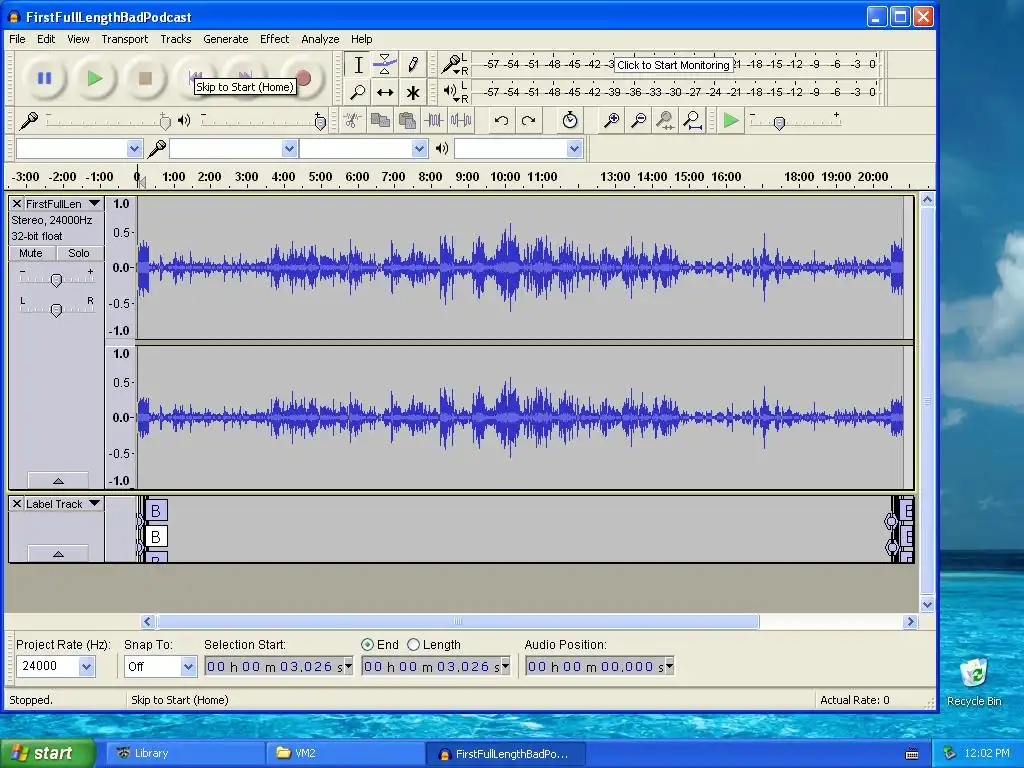Open the Project Rate dropdown

pos(86,667)
